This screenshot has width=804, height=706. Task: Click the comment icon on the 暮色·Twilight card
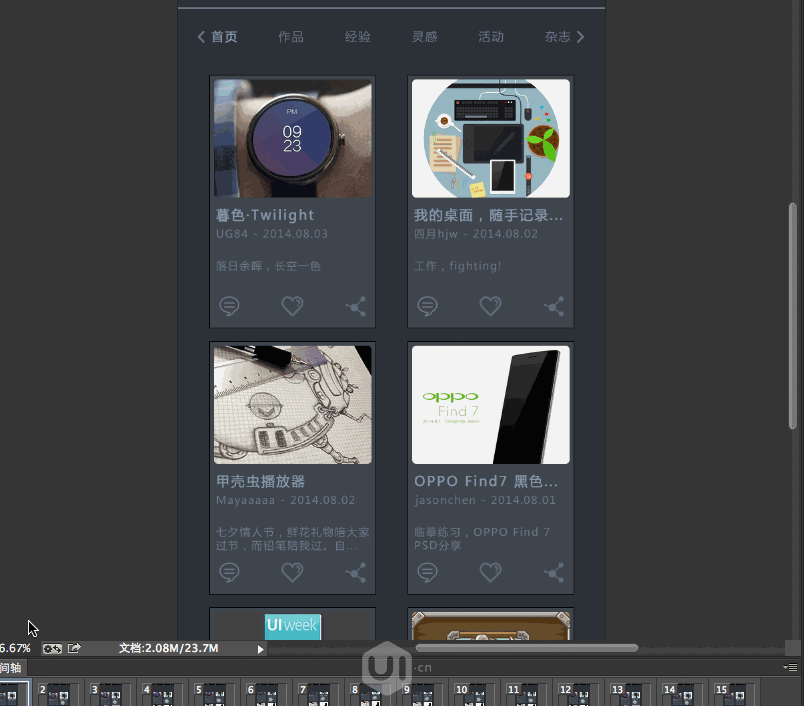pos(229,306)
